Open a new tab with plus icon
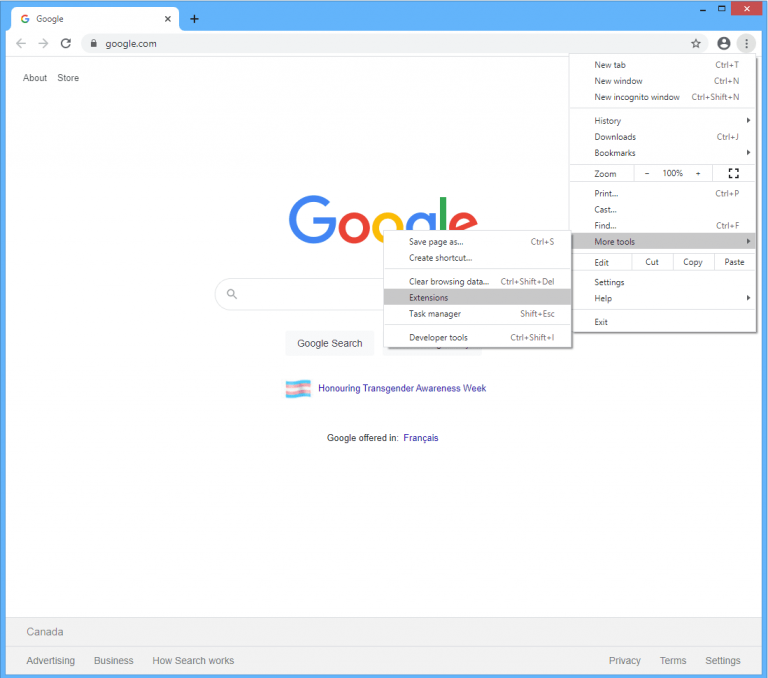Viewport: 768px width, 678px height. point(194,19)
